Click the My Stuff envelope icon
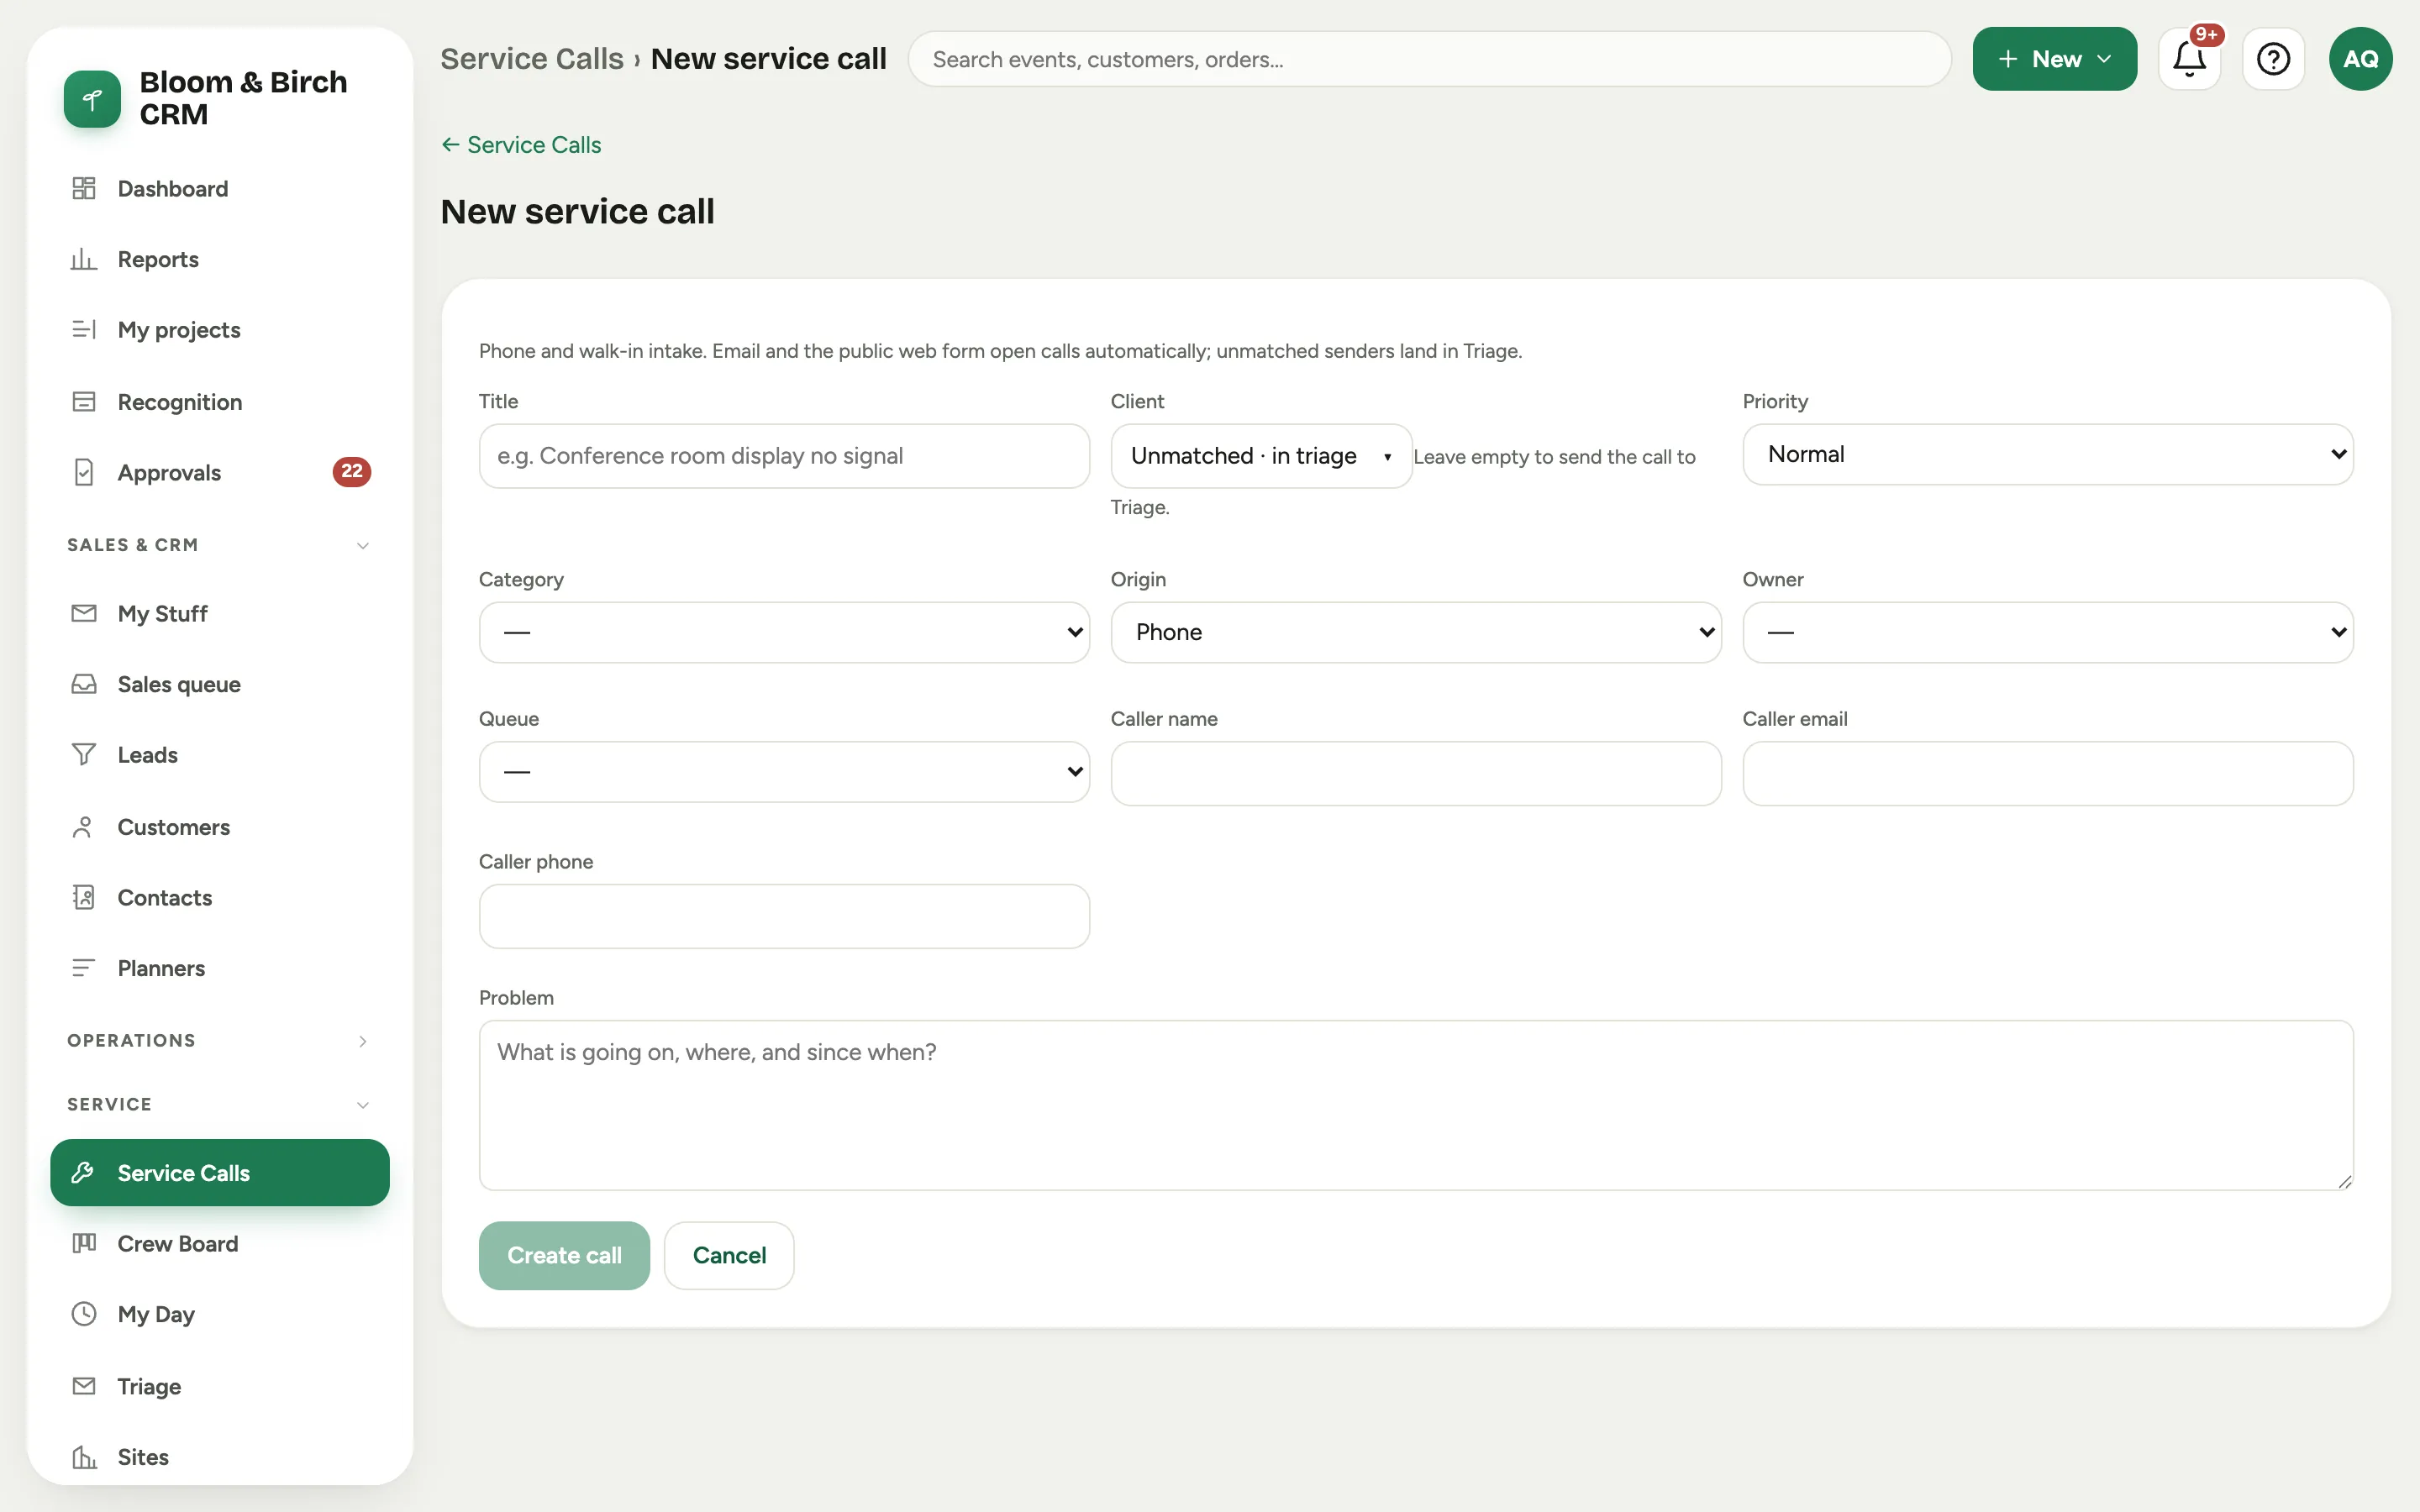The height and width of the screenshot is (1512, 2420). pyautogui.click(x=84, y=613)
